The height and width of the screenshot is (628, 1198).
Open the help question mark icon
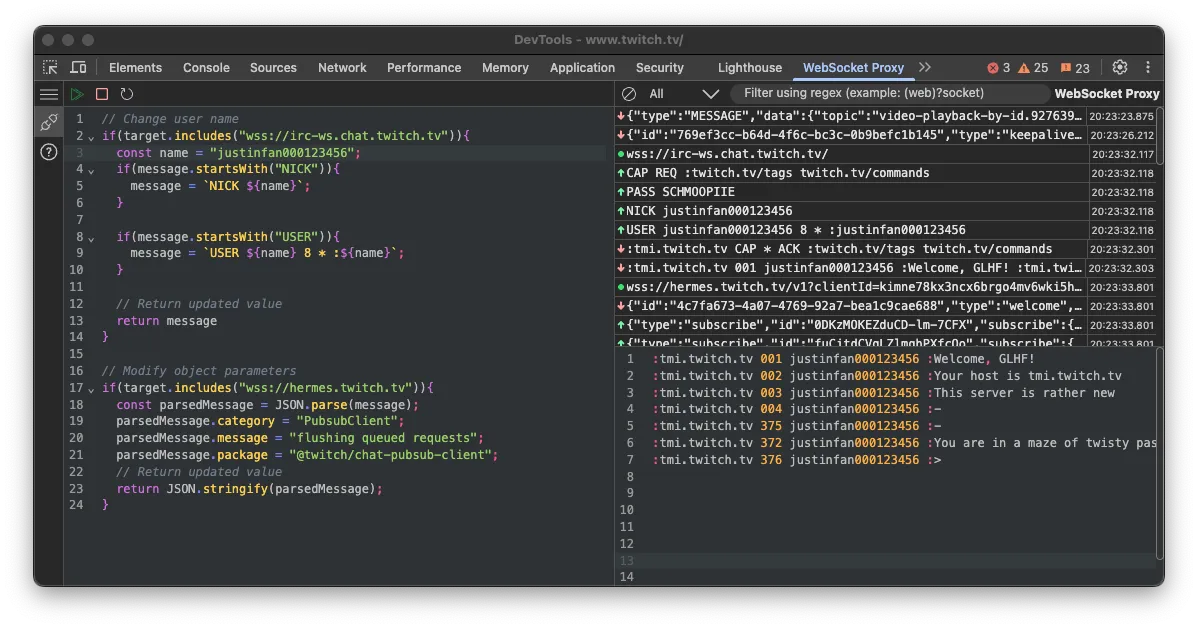click(x=48, y=152)
